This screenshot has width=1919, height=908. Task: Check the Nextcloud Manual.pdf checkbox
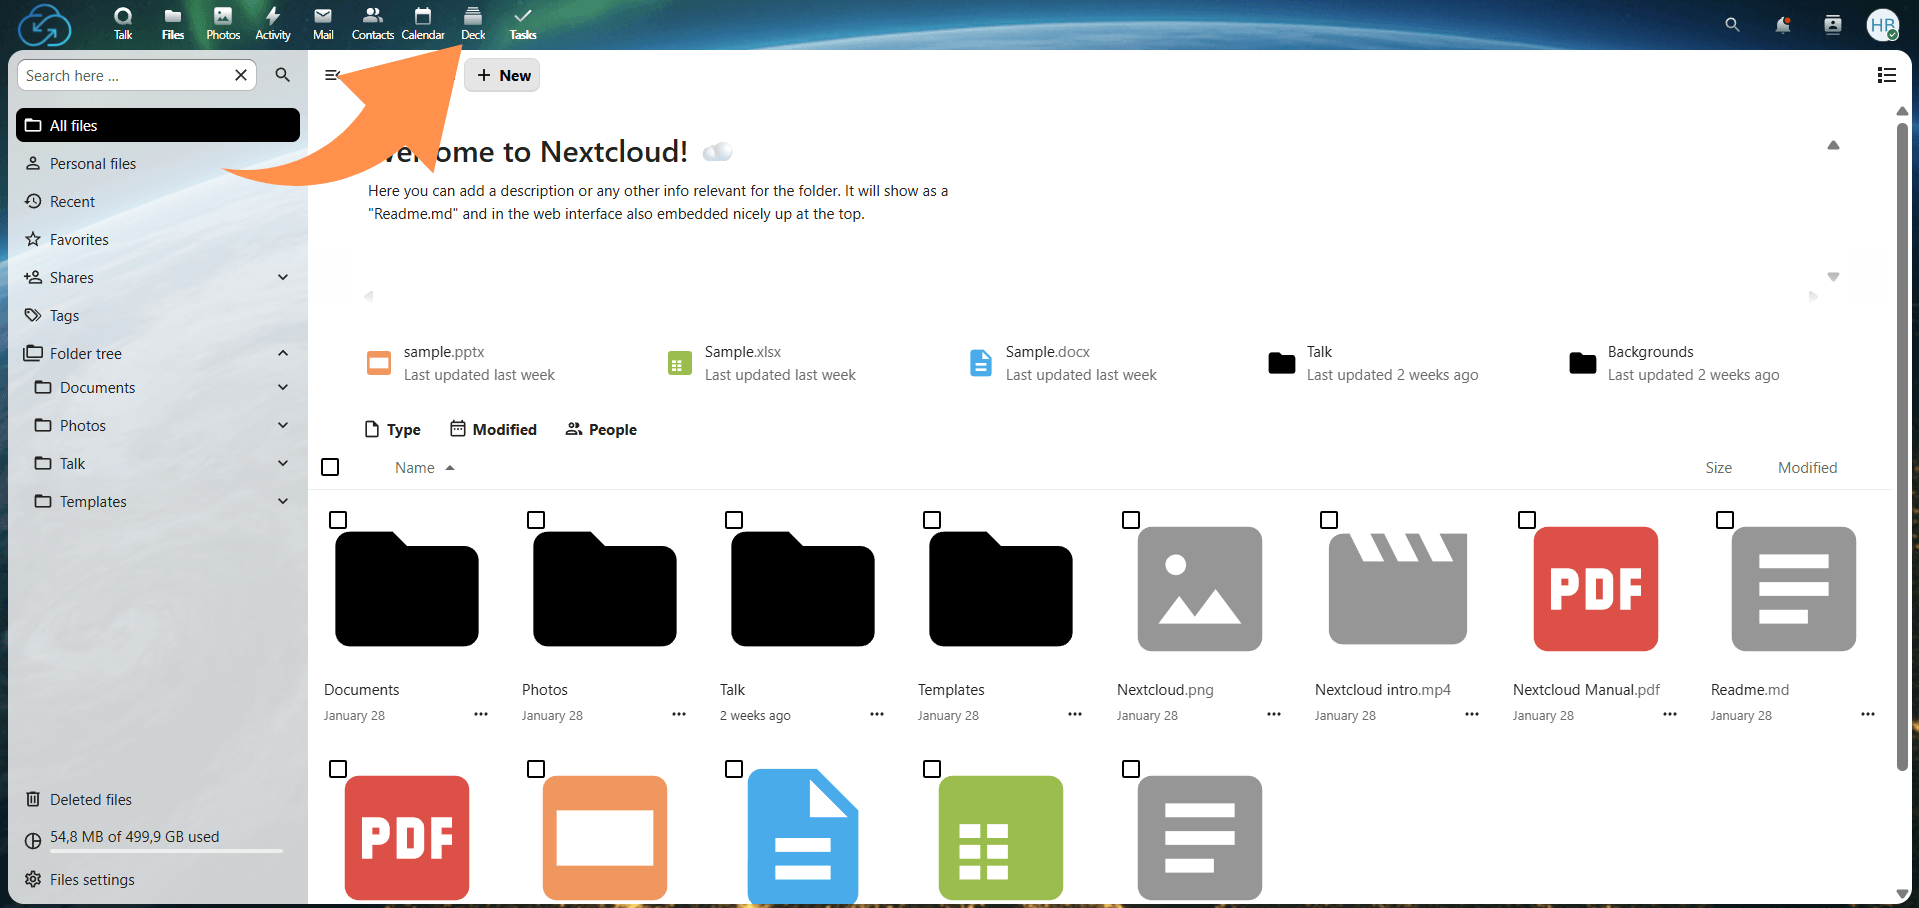pyautogui.click(x=1526, y=520)
